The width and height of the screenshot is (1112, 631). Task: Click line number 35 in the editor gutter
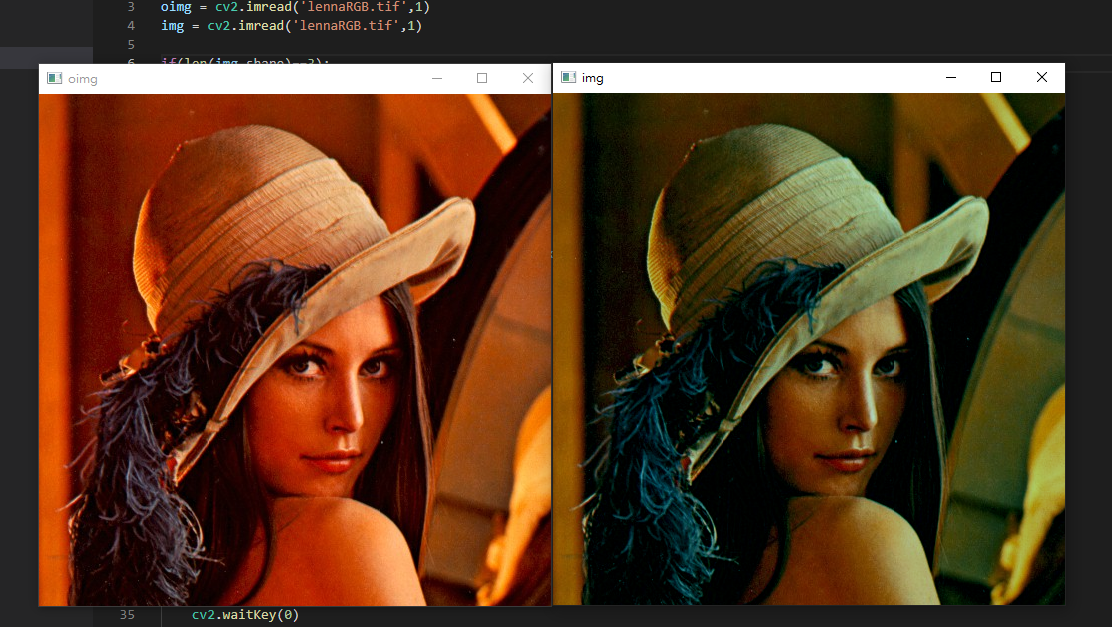pos(127,615)
